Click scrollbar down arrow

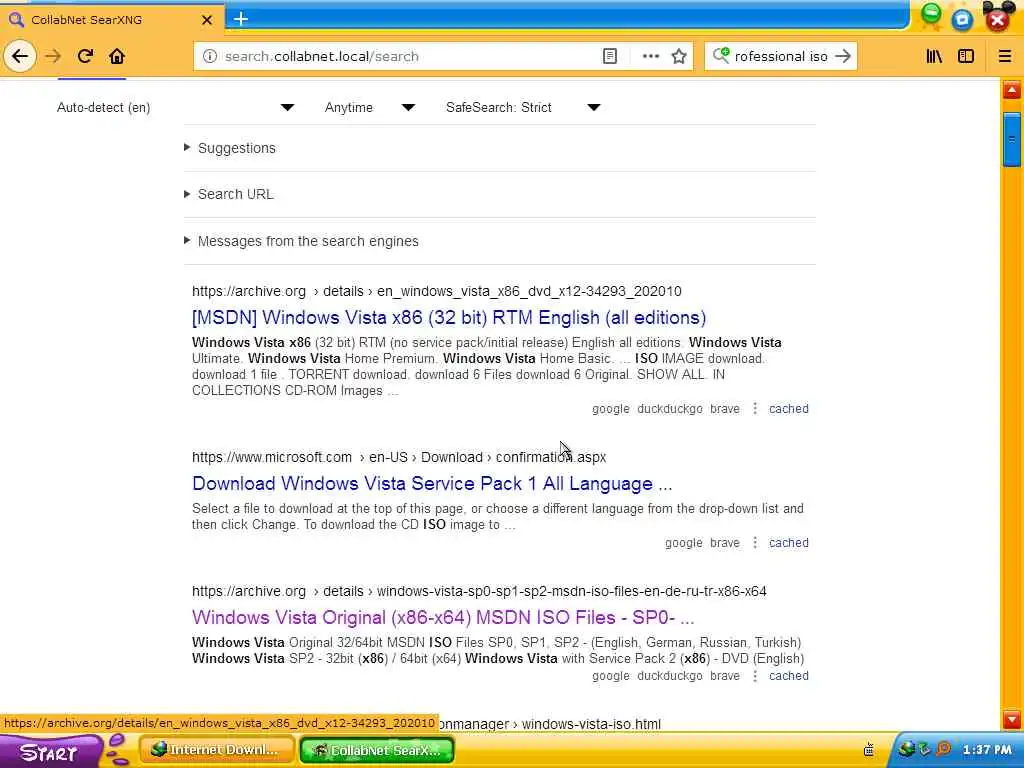pyautogui.click(x=1012, y=720)
